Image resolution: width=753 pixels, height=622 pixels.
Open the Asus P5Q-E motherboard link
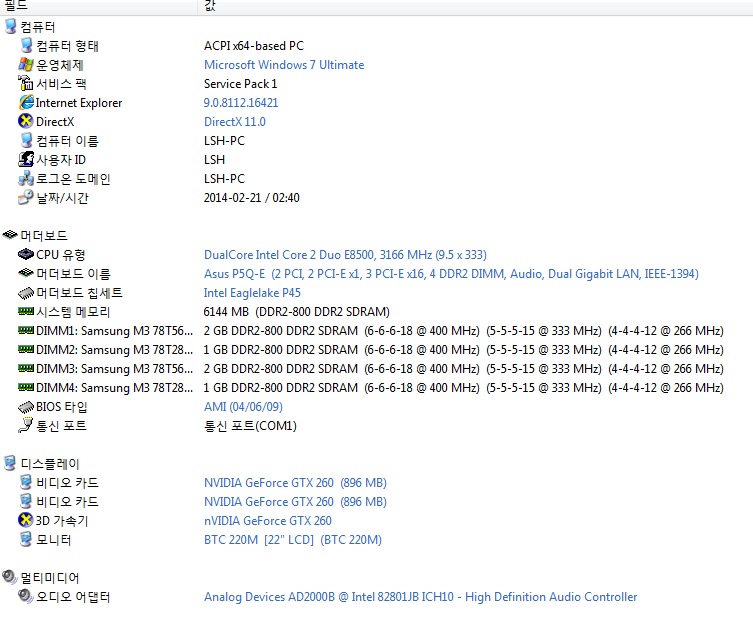tap(451, 274)
